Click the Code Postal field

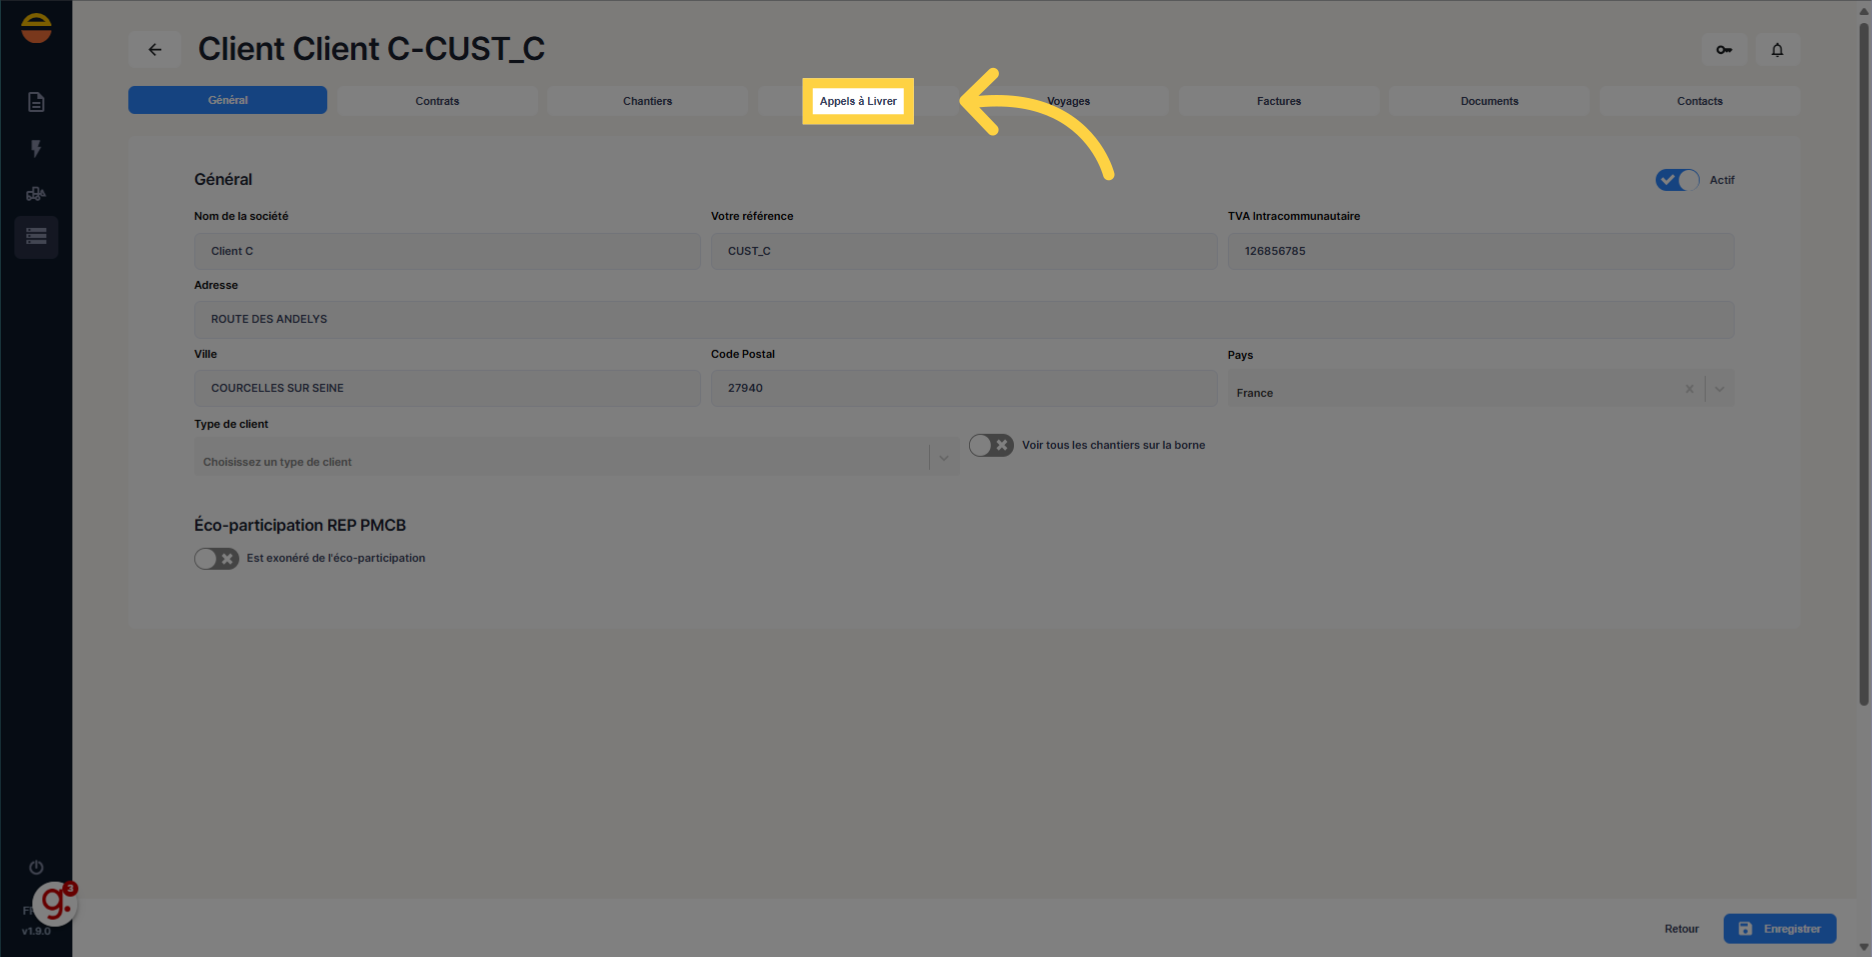964,388
